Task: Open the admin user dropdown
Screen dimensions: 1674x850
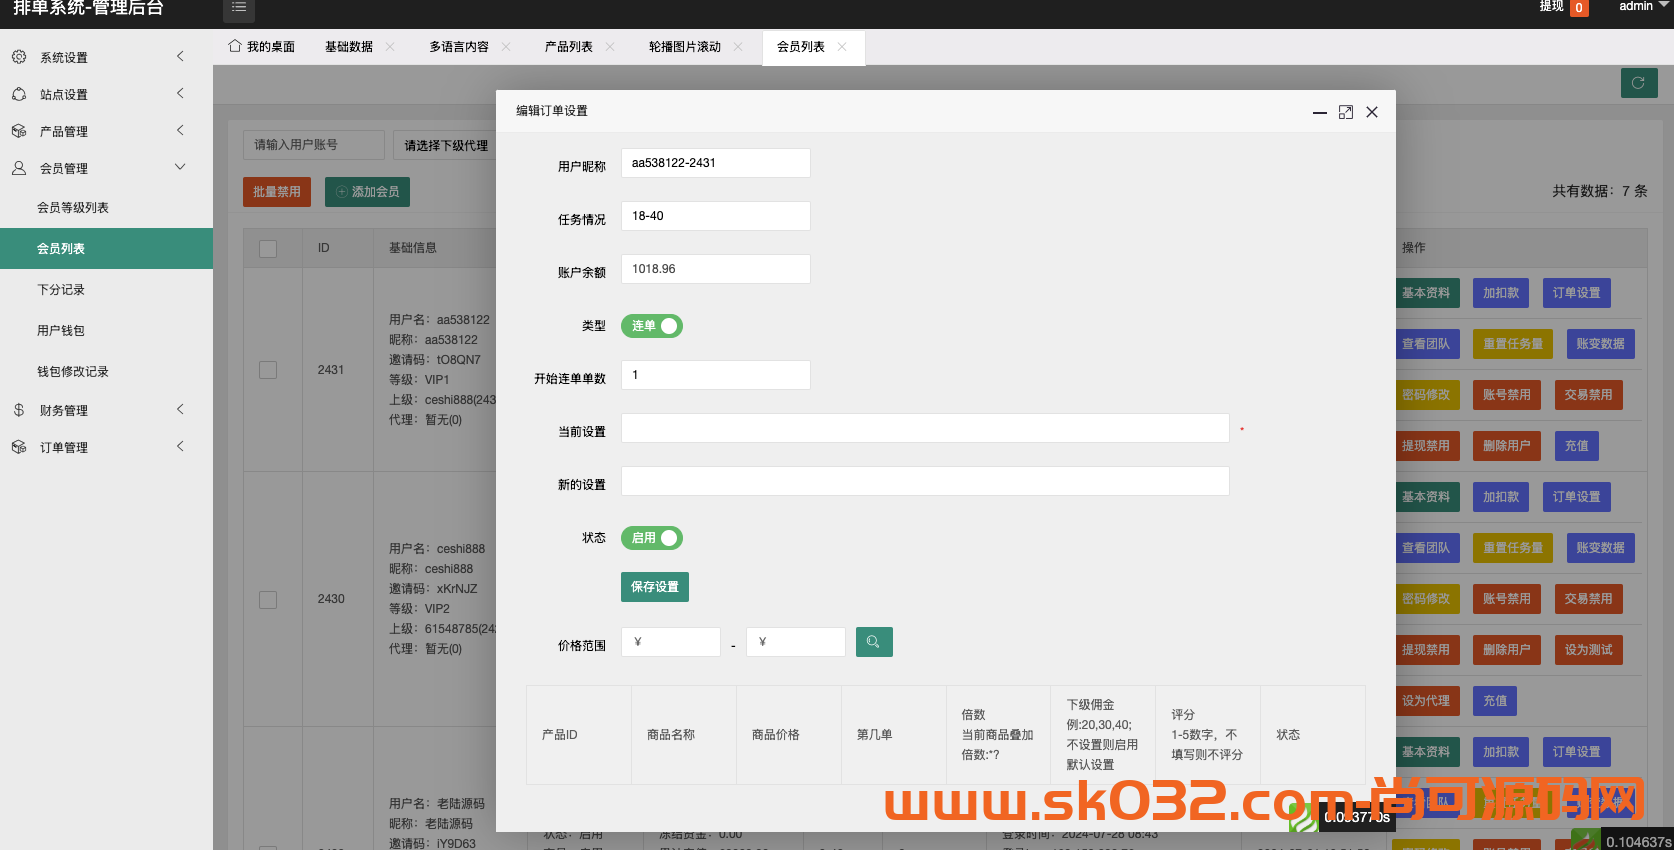Action: [1644, 6]
